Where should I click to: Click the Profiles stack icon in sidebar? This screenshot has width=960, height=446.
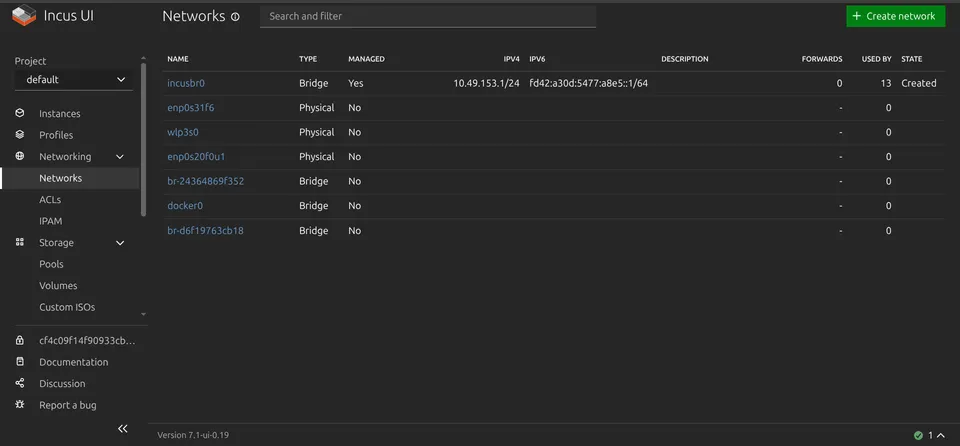[x=20, y=135]
